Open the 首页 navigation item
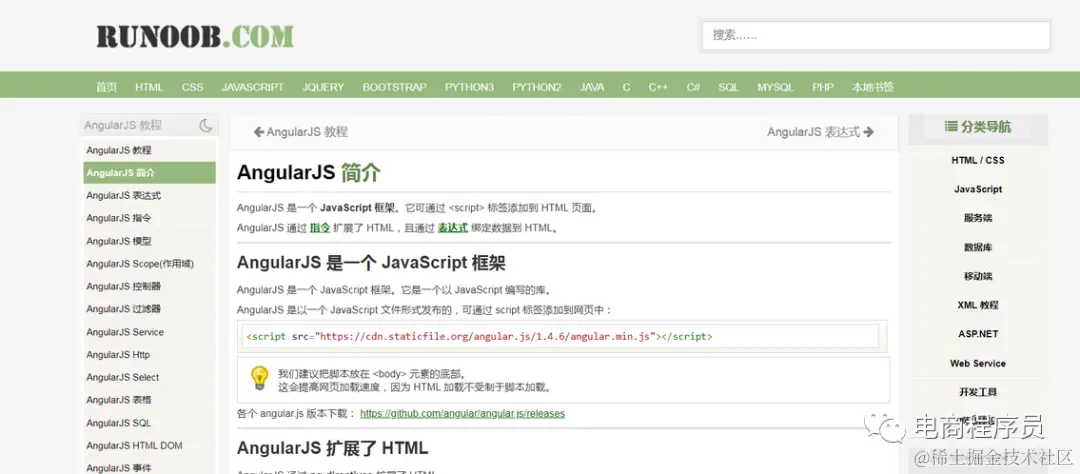This screenshot has height=474, width=1080. (106, 87)
